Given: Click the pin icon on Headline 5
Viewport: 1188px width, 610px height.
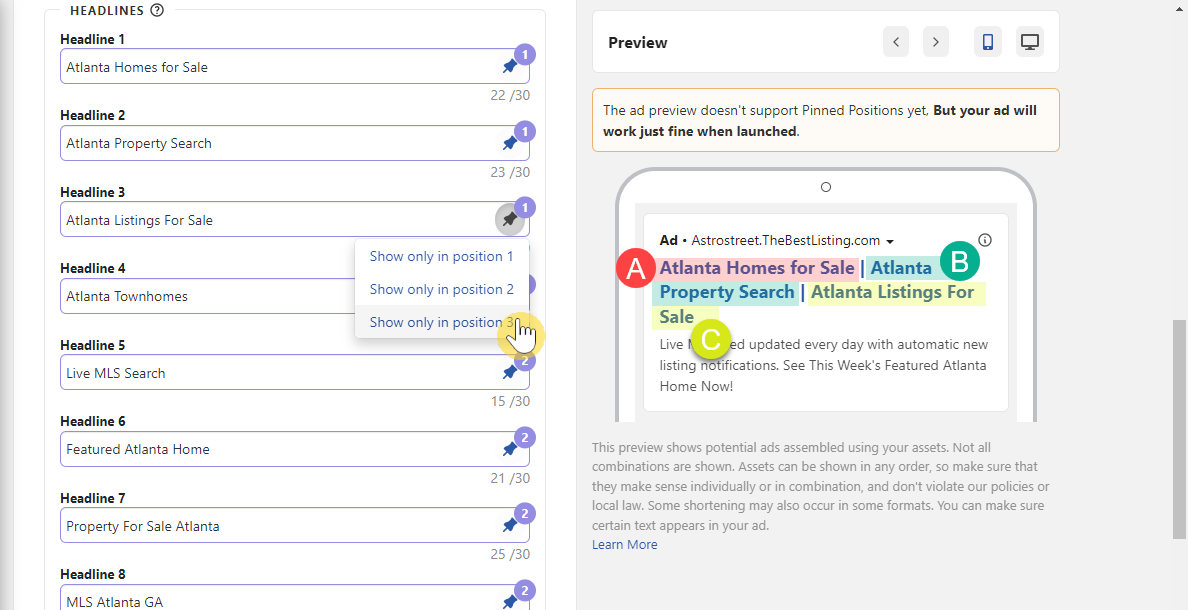Looking at the screenshot, I should (x=510, y=372).
